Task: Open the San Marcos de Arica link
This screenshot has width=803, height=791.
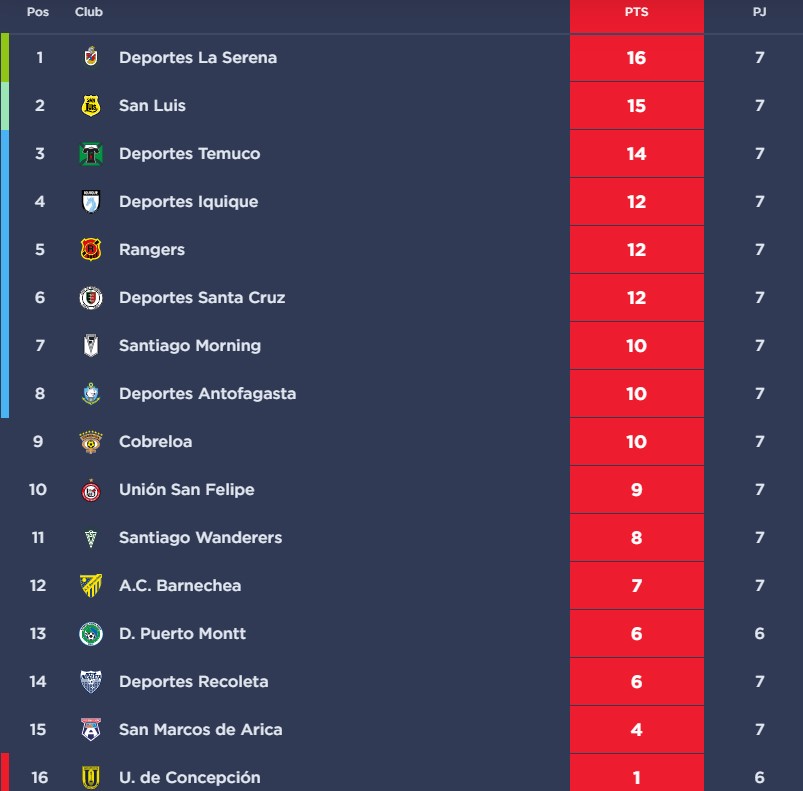Action: coord(200,730)
